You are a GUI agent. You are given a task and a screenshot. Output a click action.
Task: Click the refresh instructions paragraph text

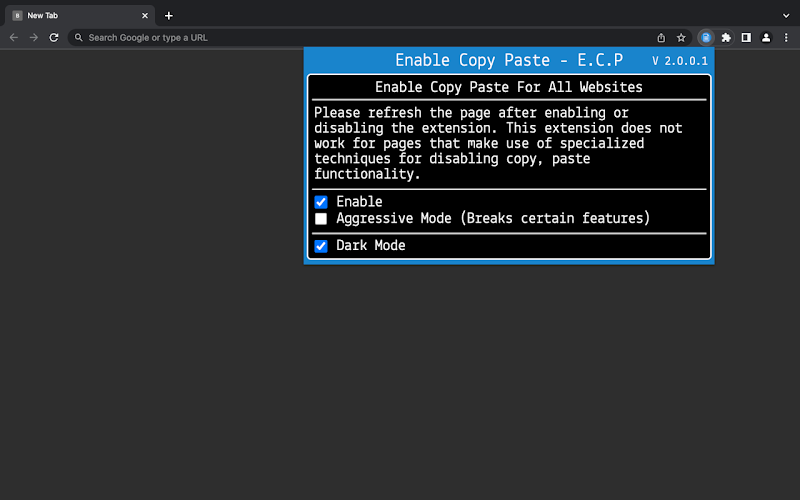(x=498, y=143)
